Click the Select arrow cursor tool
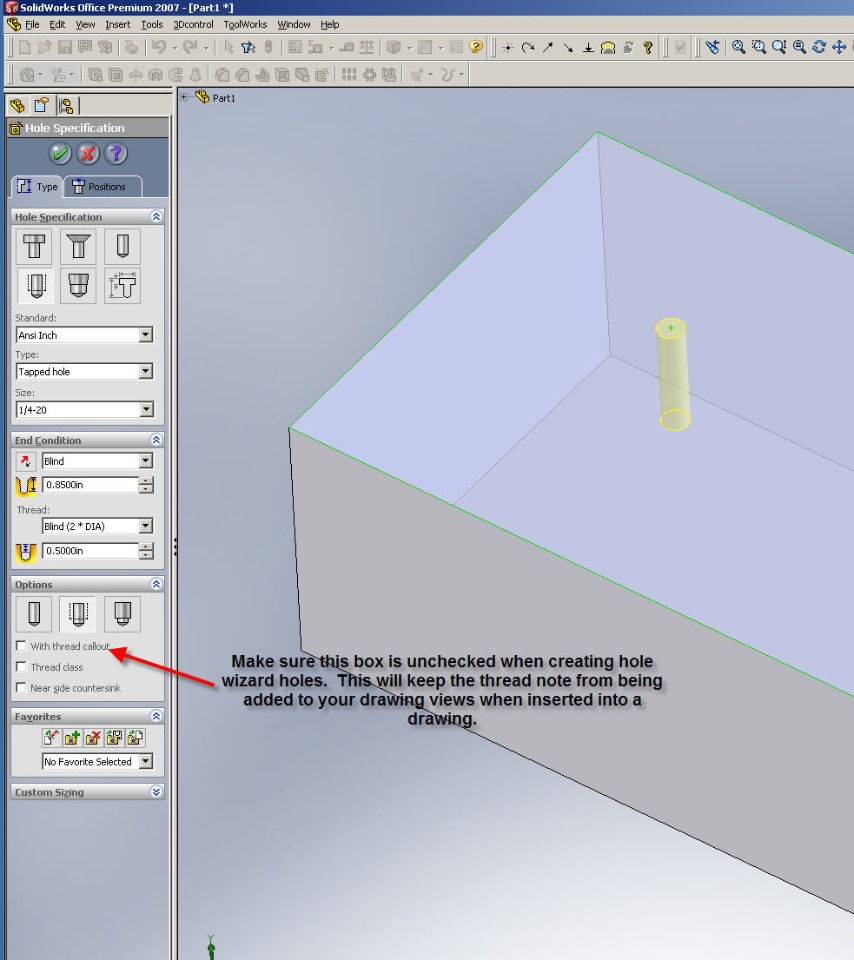Viewport: 854px width, 960px height. coord(228,47)
